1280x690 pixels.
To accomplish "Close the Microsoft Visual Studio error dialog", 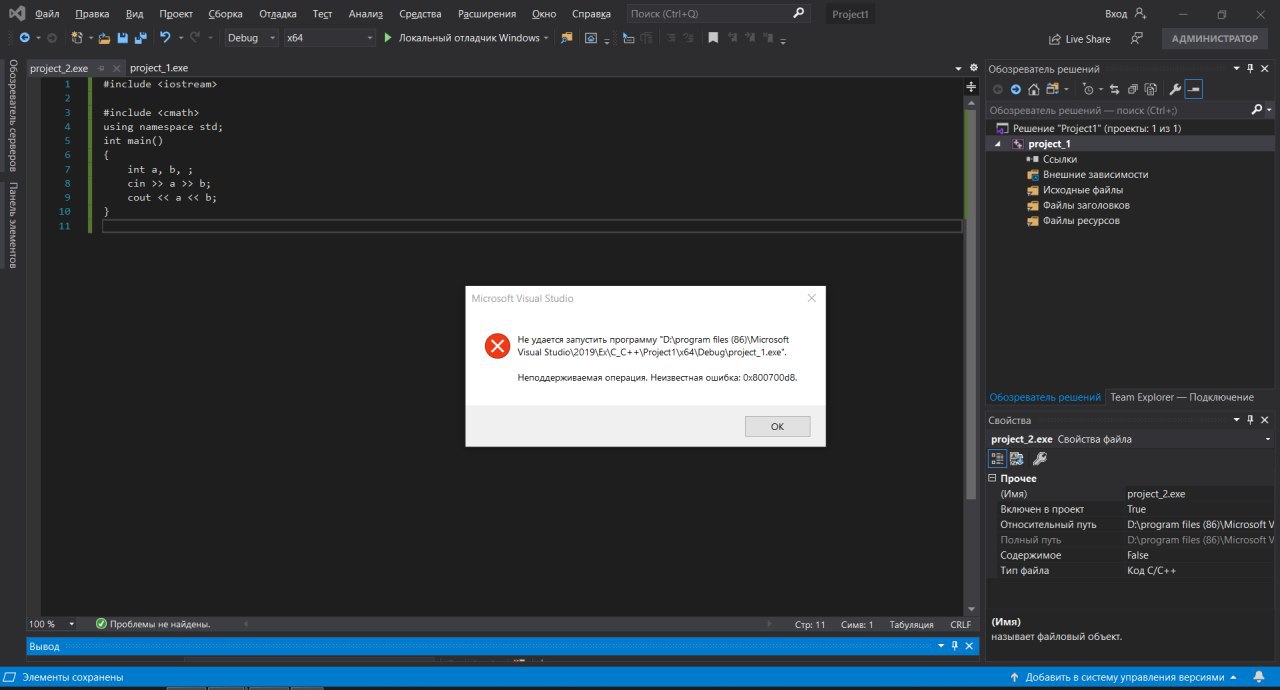I will (811, 298).
